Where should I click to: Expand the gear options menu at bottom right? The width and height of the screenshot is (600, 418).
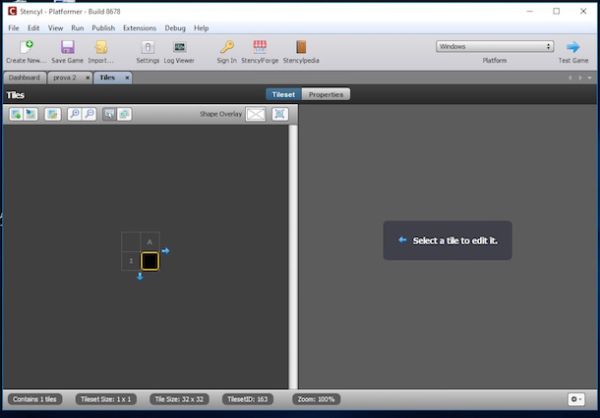577,399
